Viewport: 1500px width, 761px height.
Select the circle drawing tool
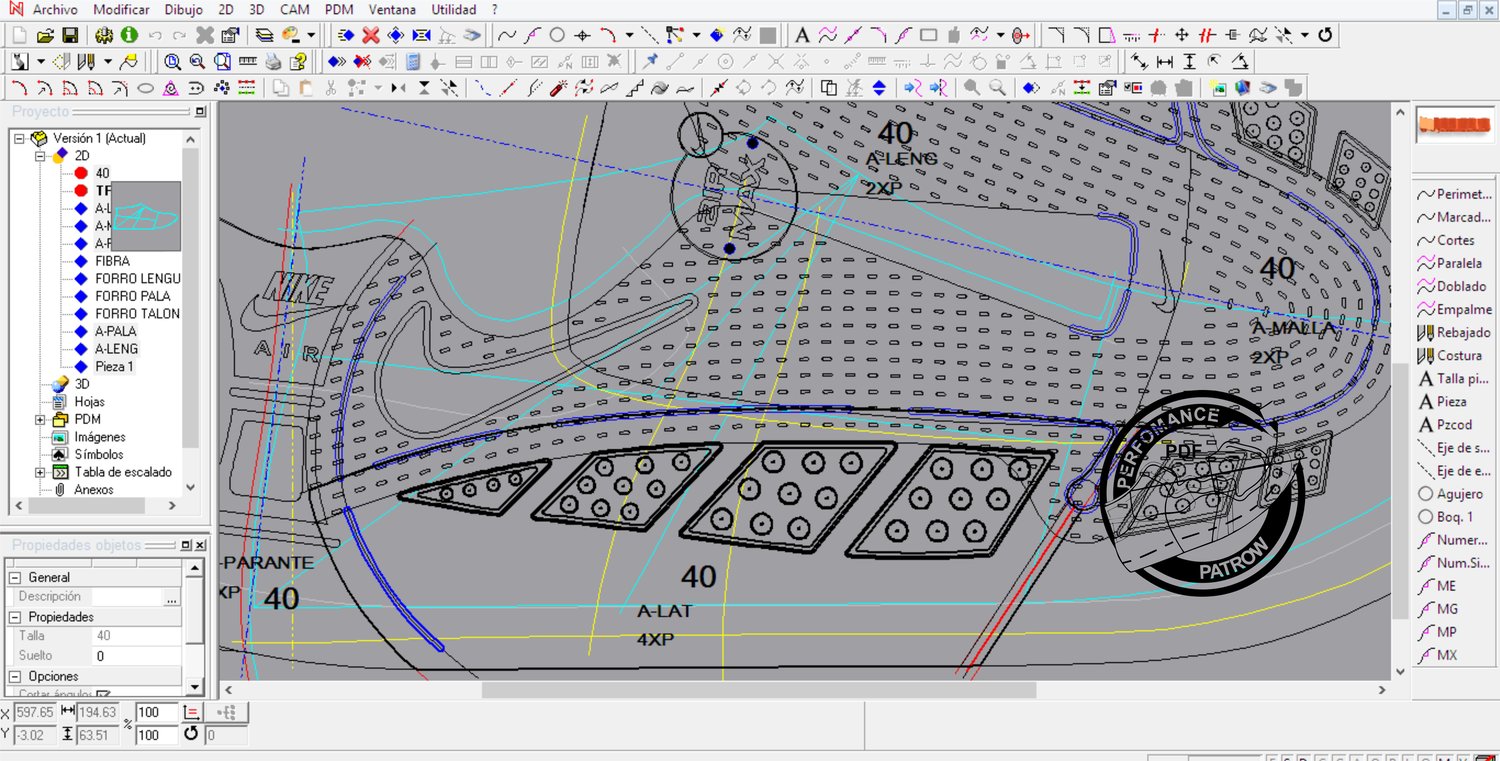pyautogui.click(x=557, y=35)
